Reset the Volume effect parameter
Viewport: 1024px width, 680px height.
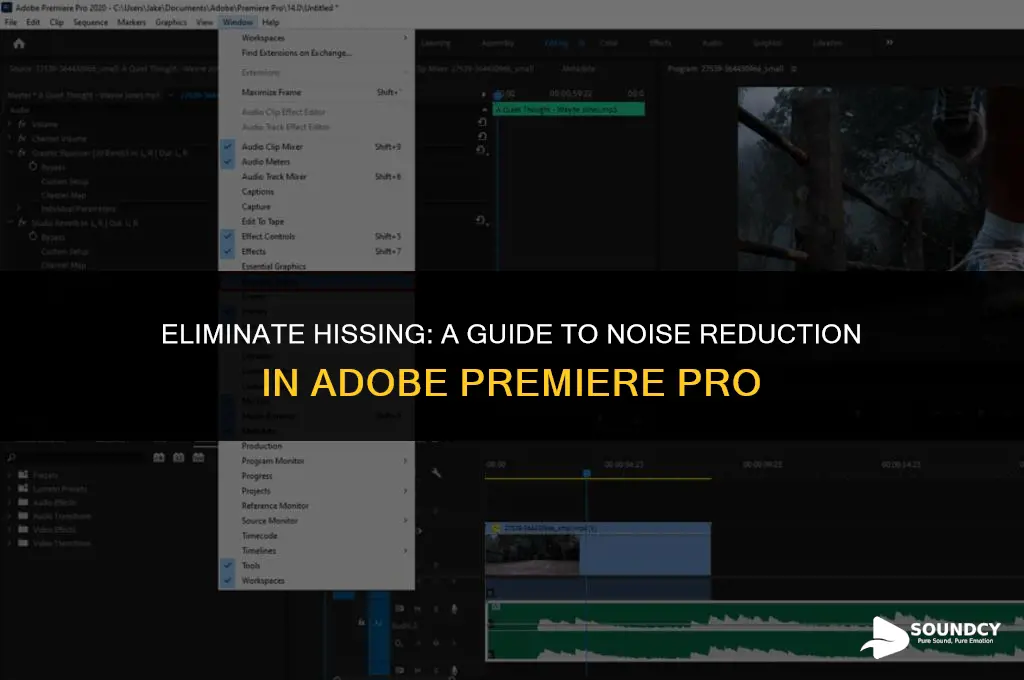pos(482,122)
